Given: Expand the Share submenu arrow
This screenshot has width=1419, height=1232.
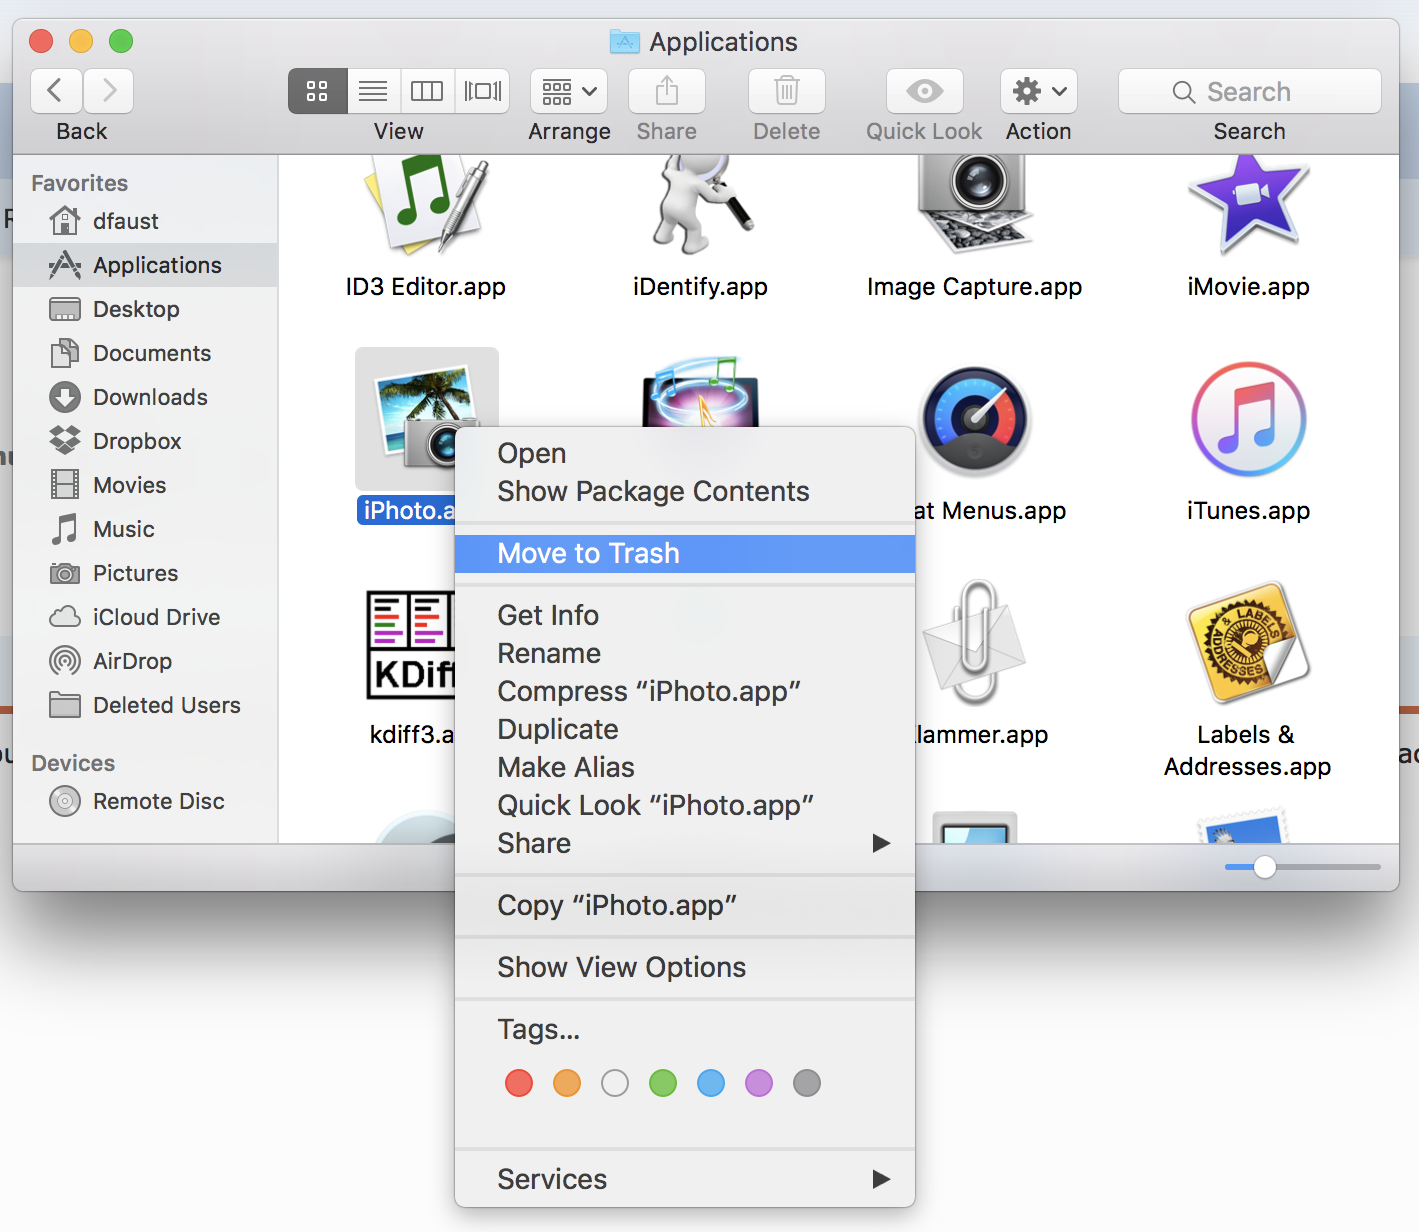Looking at the screenshot, I should 881,843.
